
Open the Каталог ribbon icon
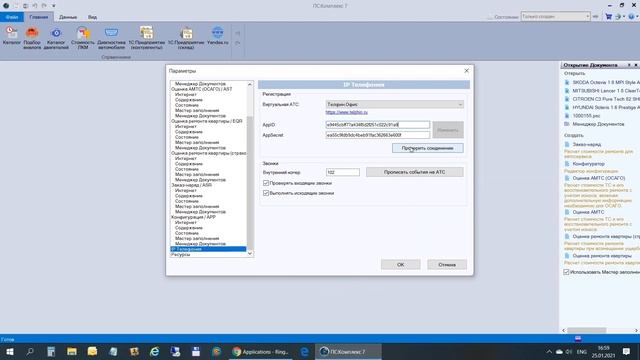point(11,36)
